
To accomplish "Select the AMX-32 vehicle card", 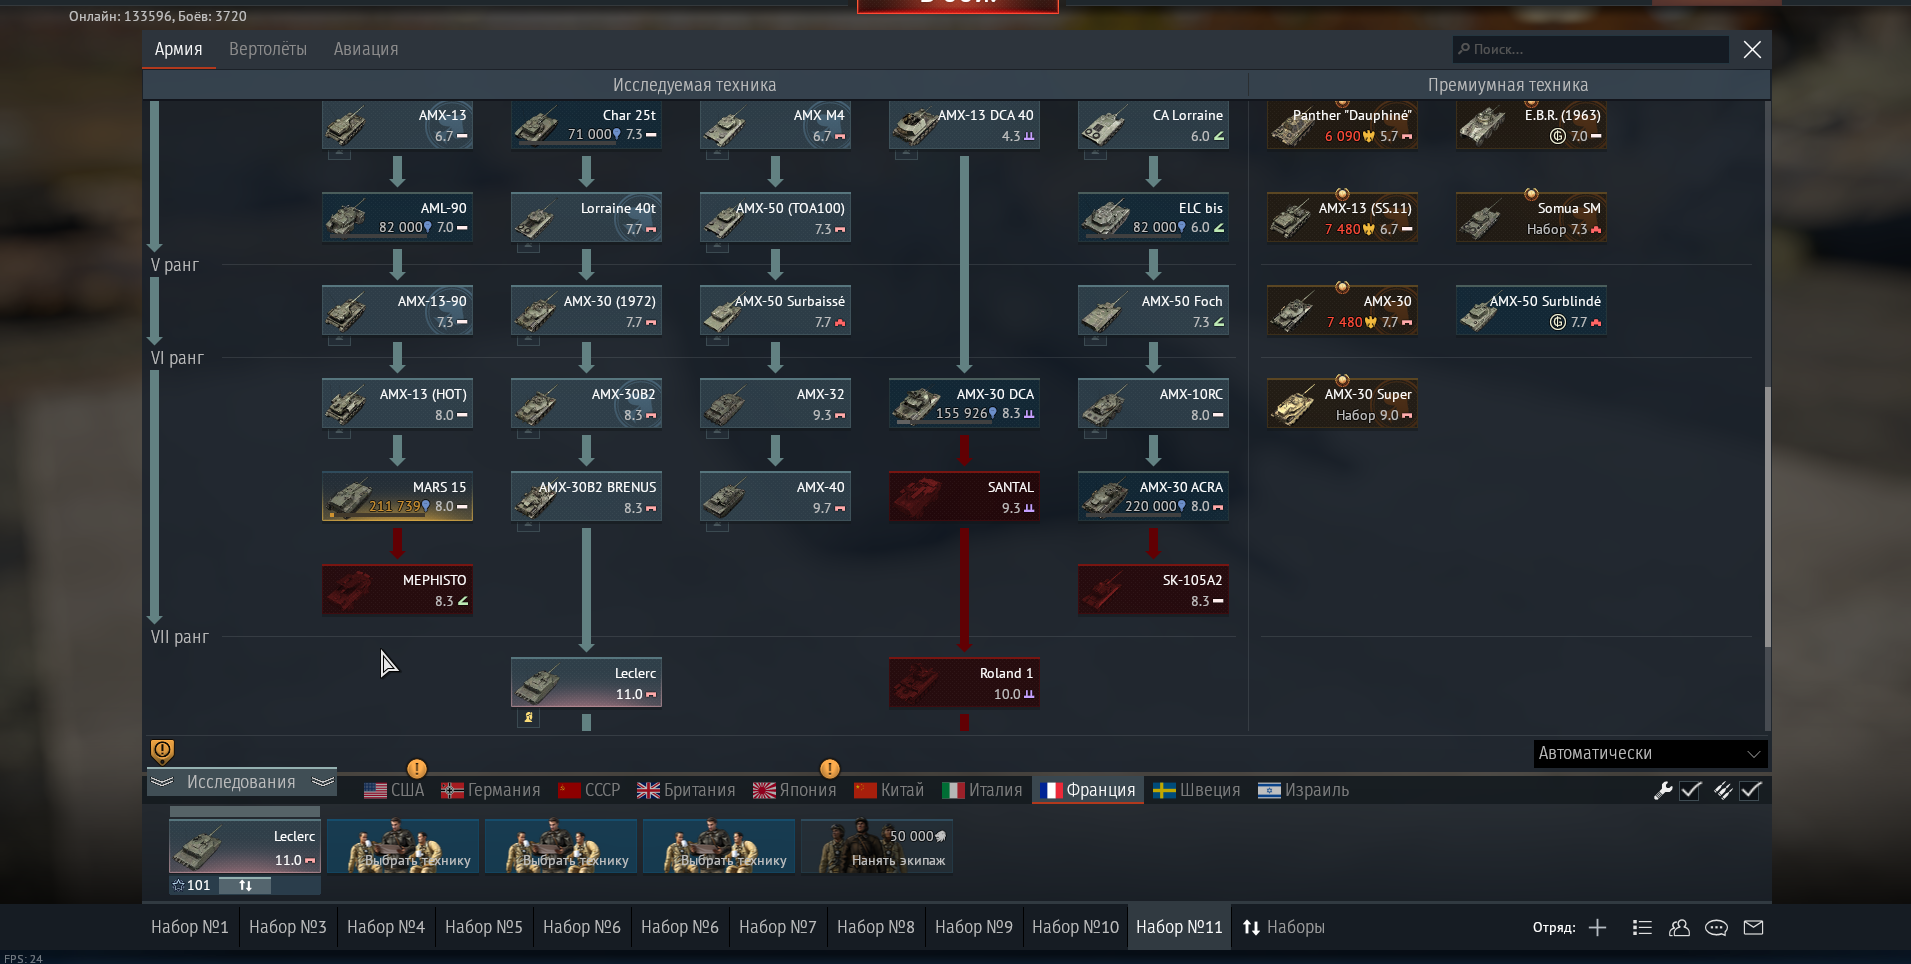I will [775, 404].
